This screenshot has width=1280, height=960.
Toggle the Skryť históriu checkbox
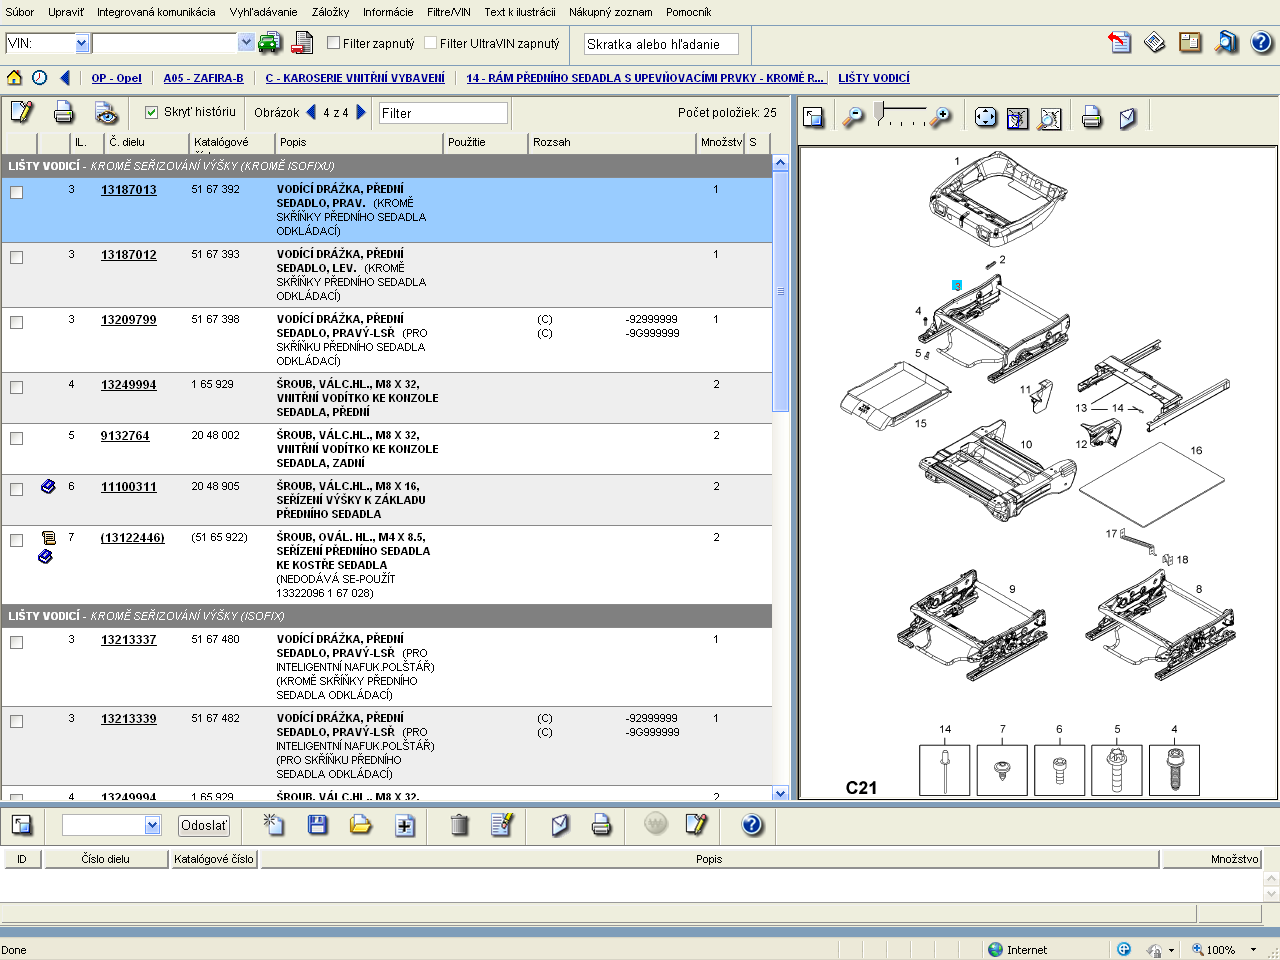pos(152,113)
